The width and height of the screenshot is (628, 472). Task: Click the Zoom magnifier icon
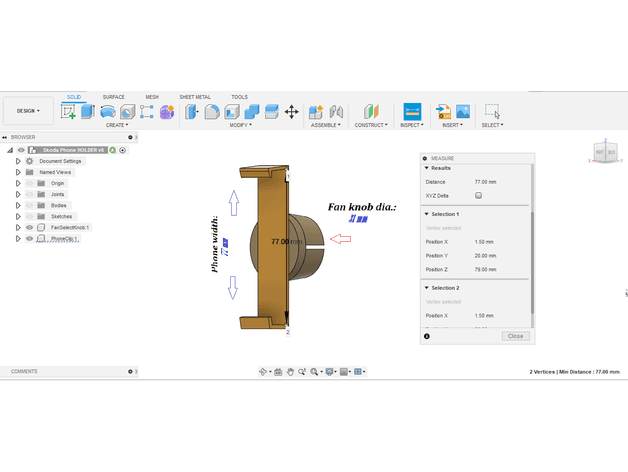[x=302, y=372]
